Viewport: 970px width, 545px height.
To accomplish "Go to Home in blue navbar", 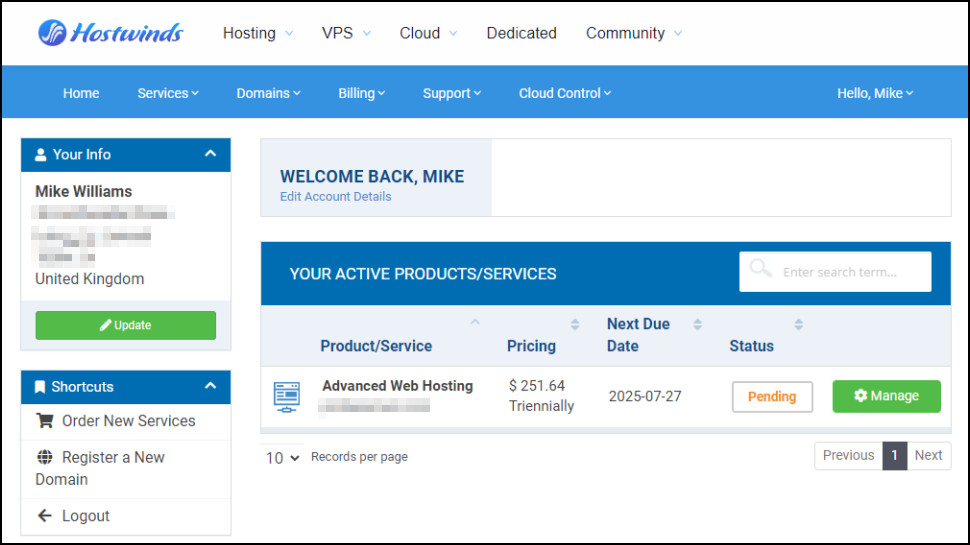I will [x=81, y=93].
